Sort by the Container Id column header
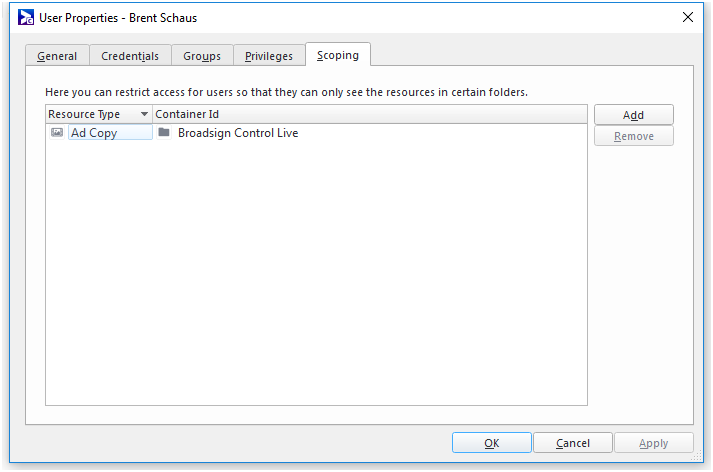The width and height of the screenshot is (713, 472). coord(370,114)
